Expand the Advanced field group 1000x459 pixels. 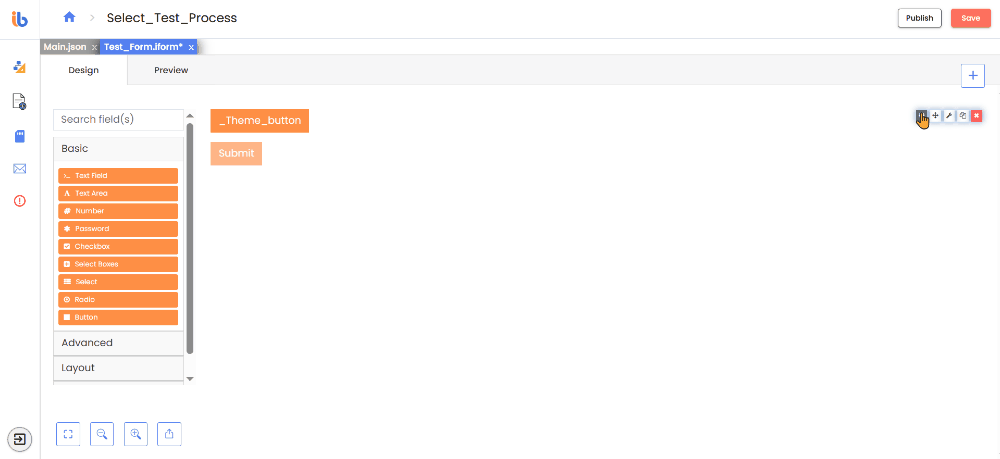119,343
